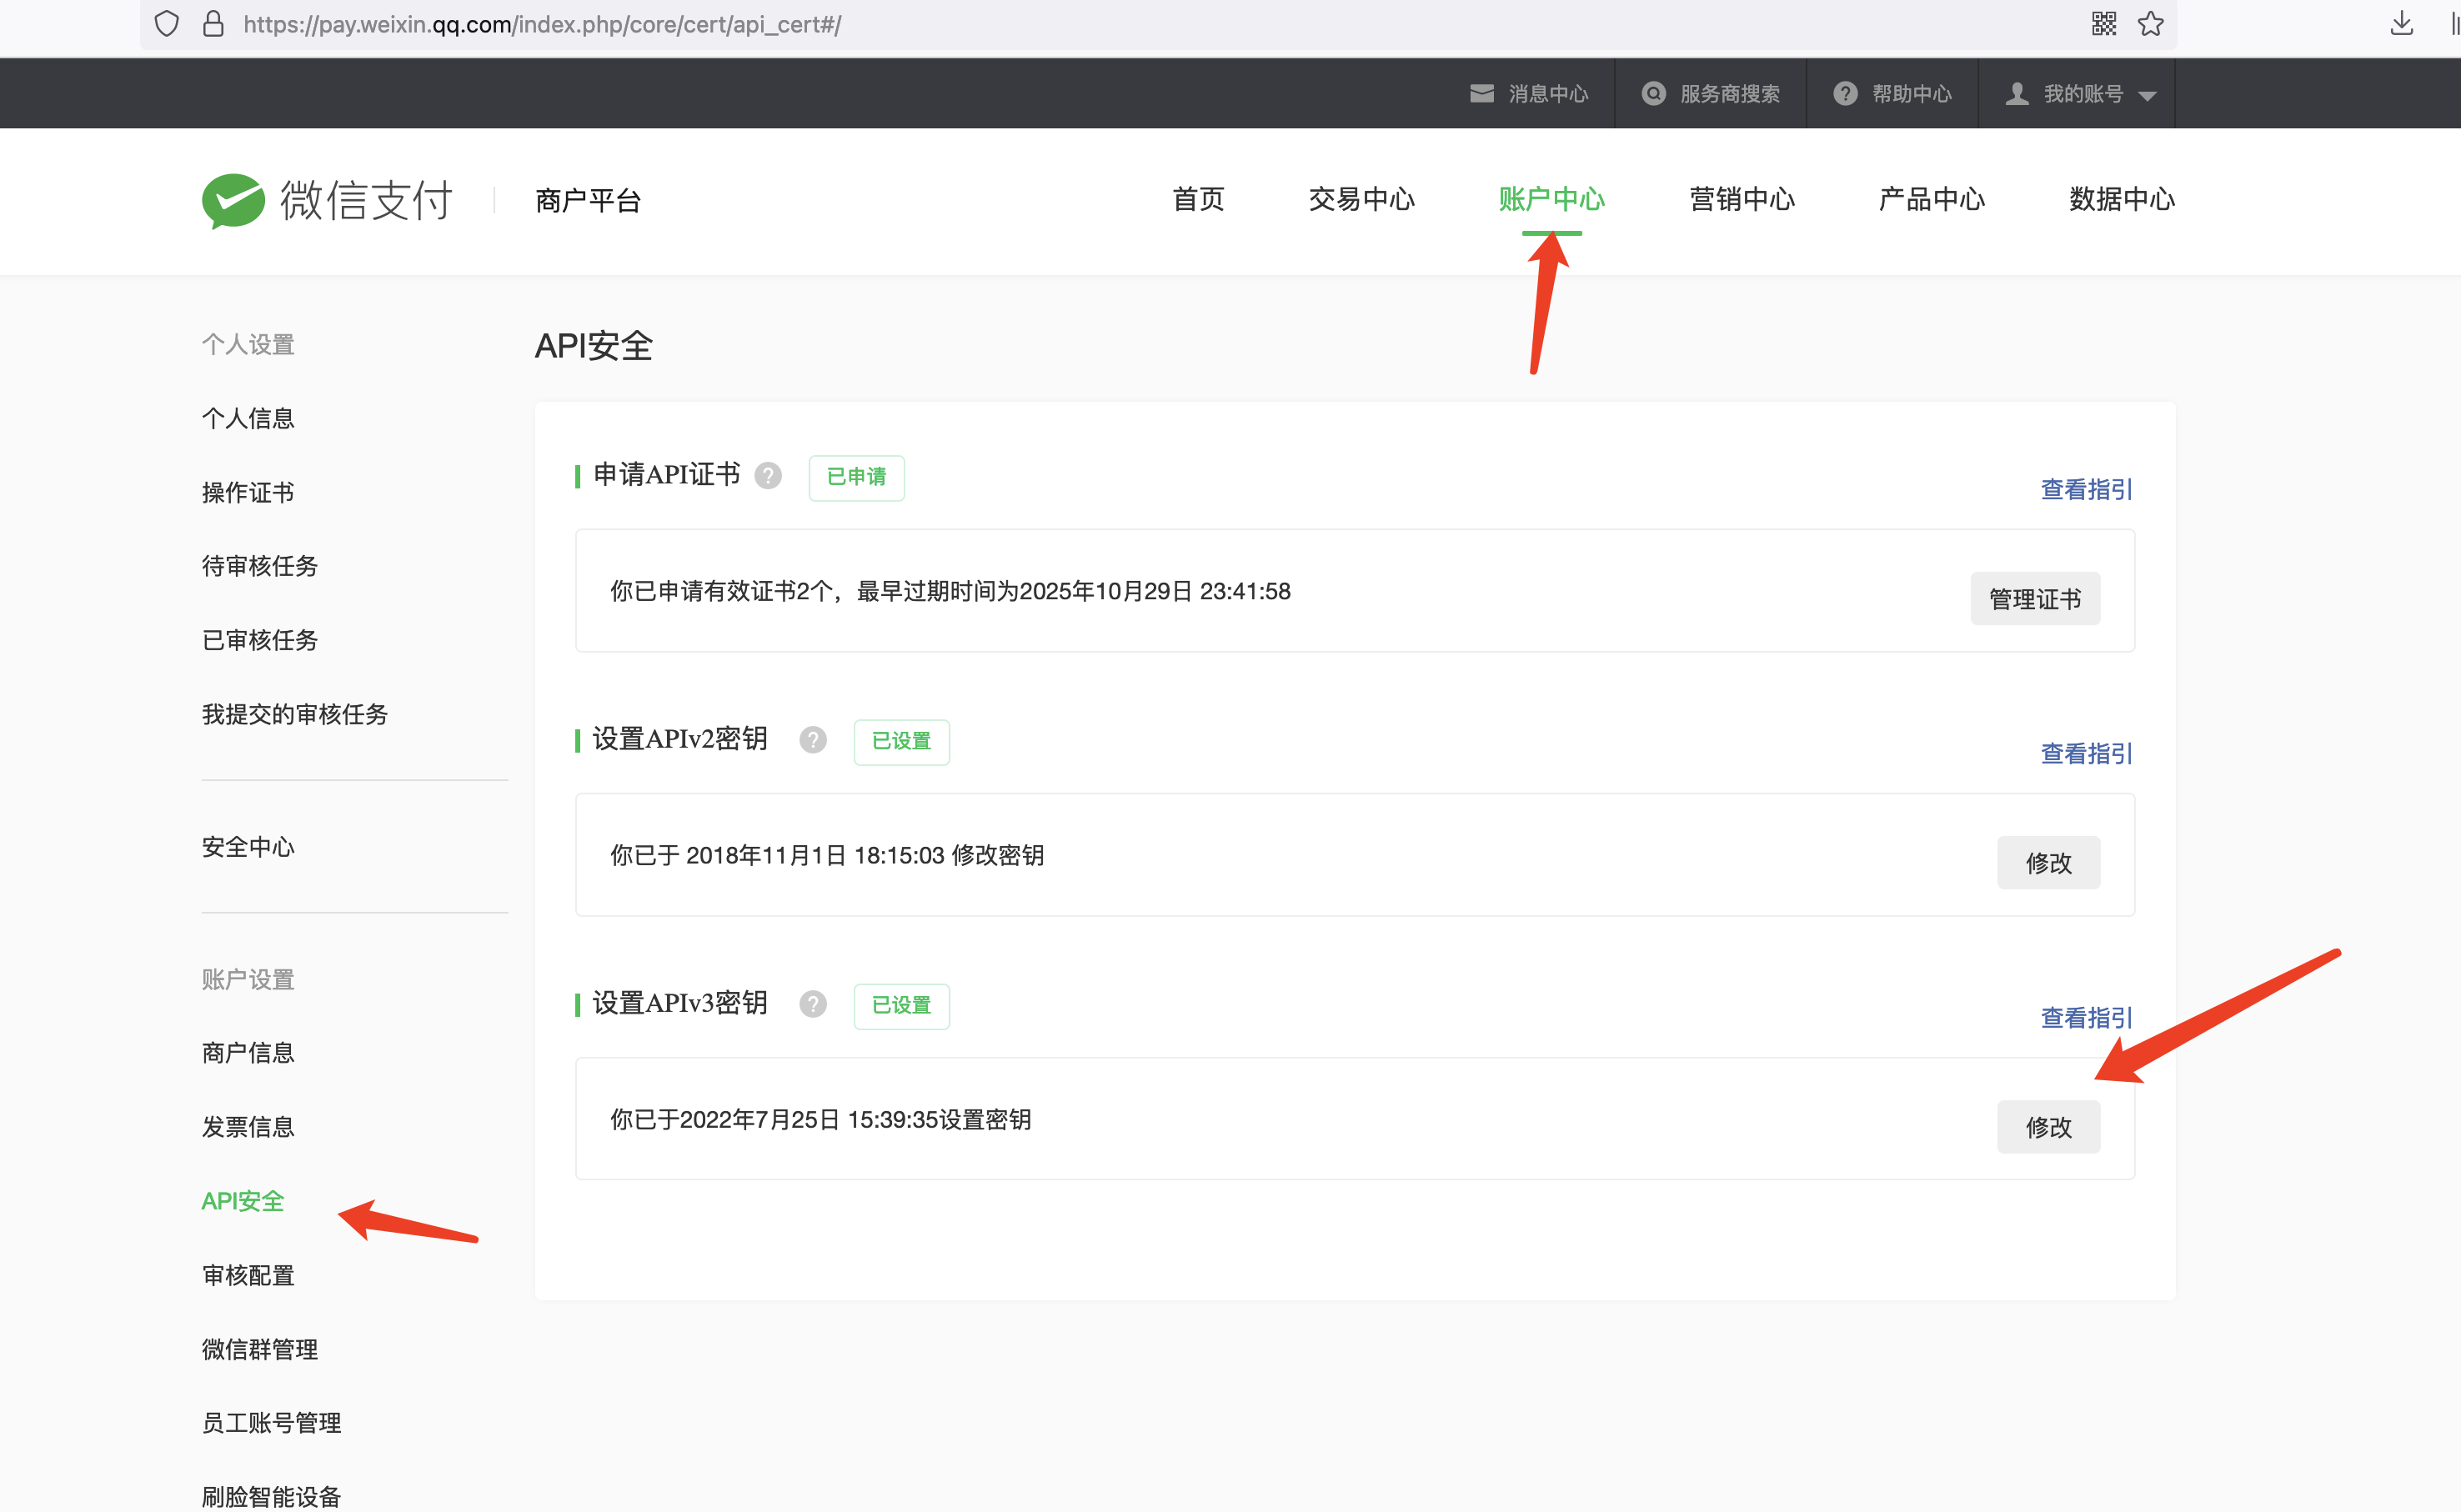This screenshot has width=2461, height=1512.
Task: Click the help icon next to 申请API证书
Action: click(x=768, y=476)
